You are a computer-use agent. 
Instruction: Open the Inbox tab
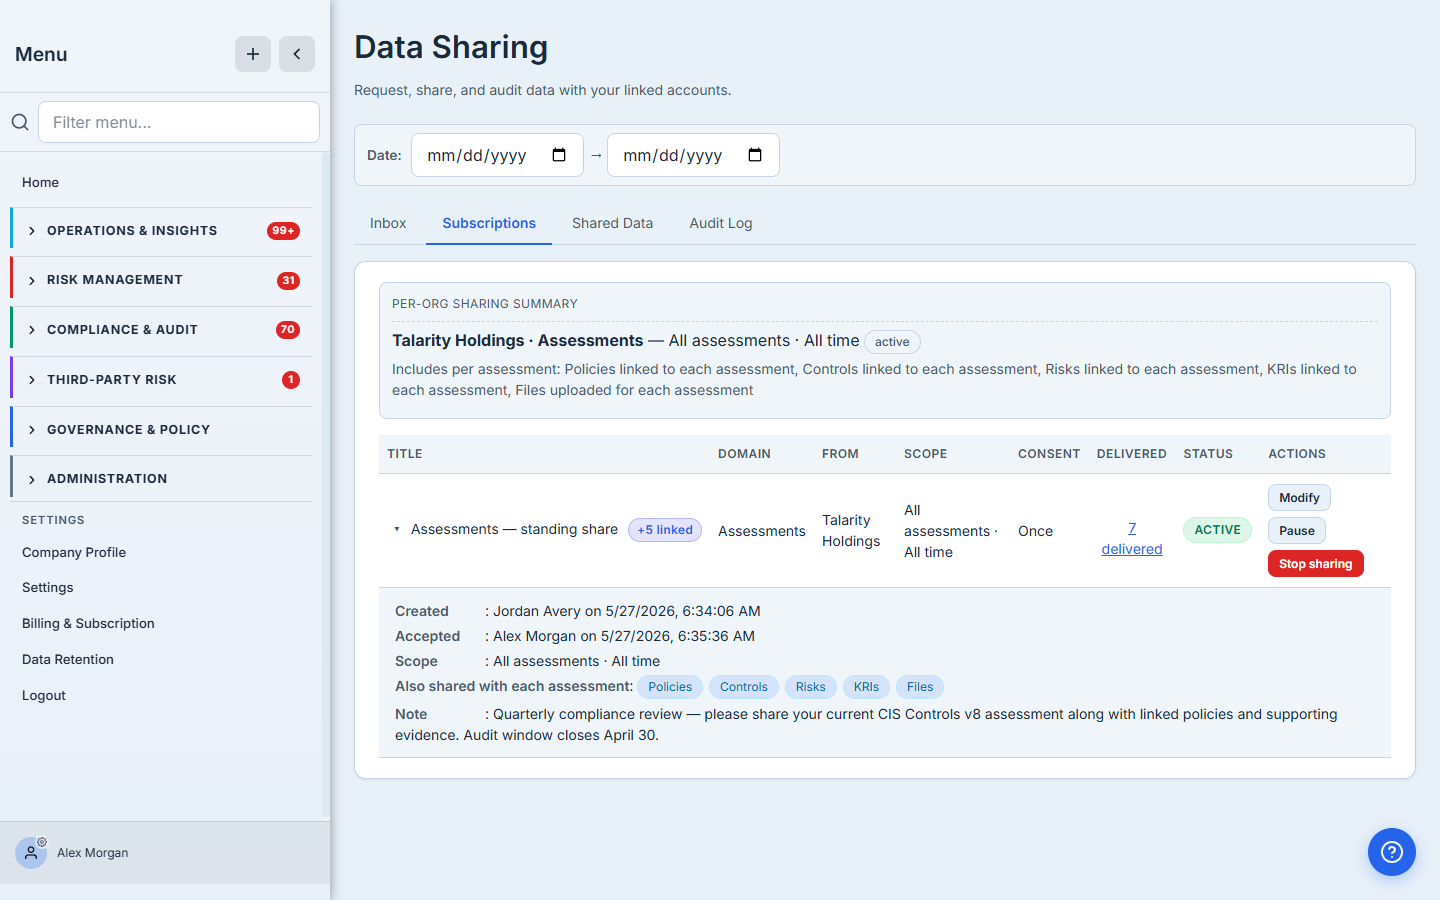(x=388, y=223)
